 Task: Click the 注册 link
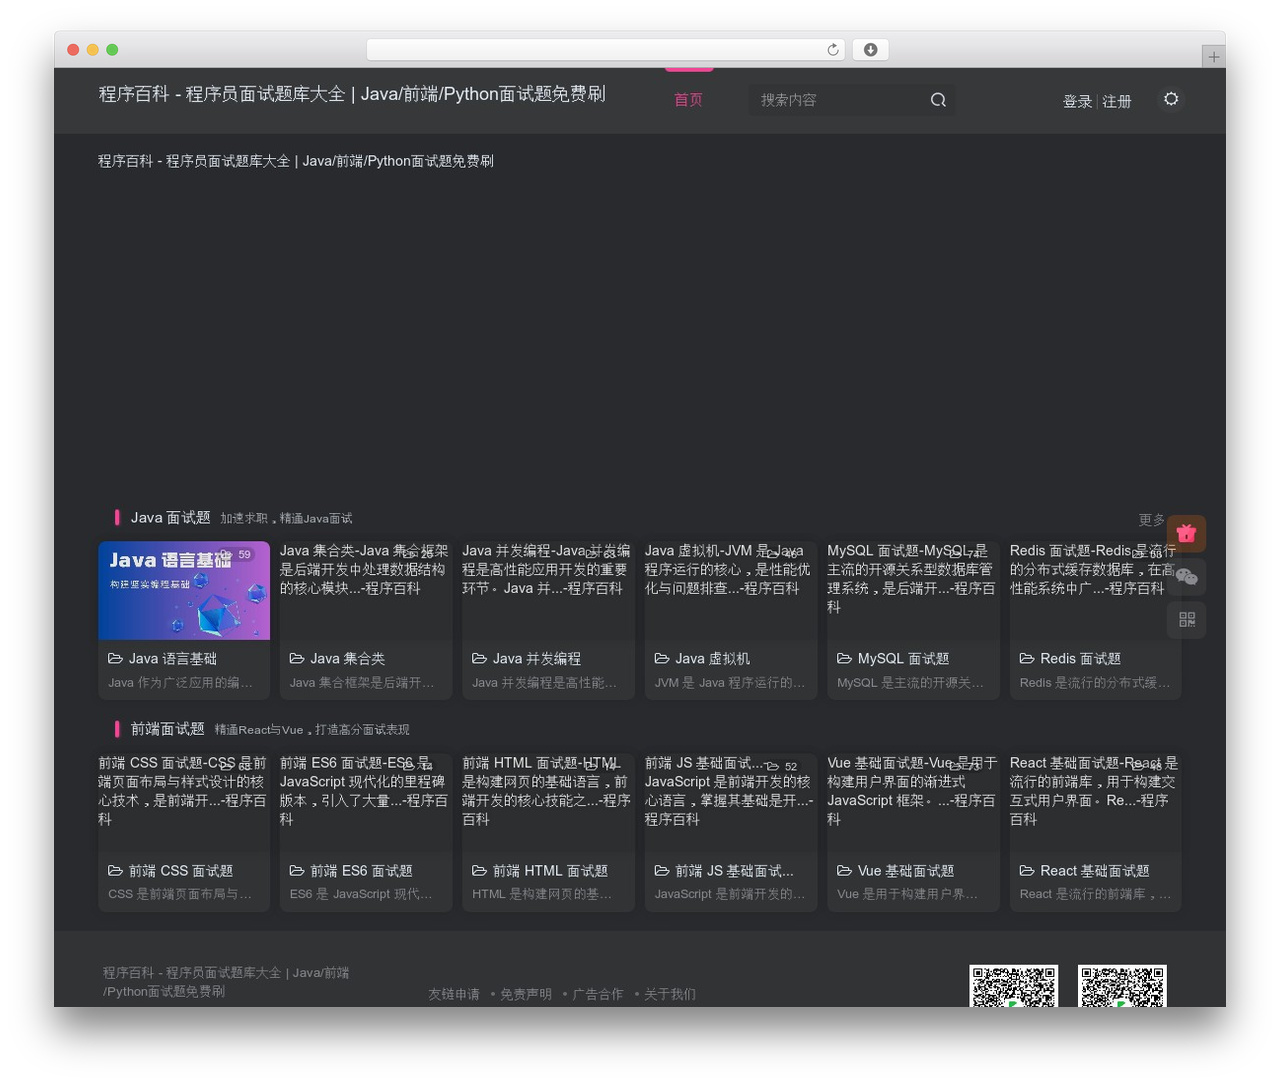pos(1117,101)
